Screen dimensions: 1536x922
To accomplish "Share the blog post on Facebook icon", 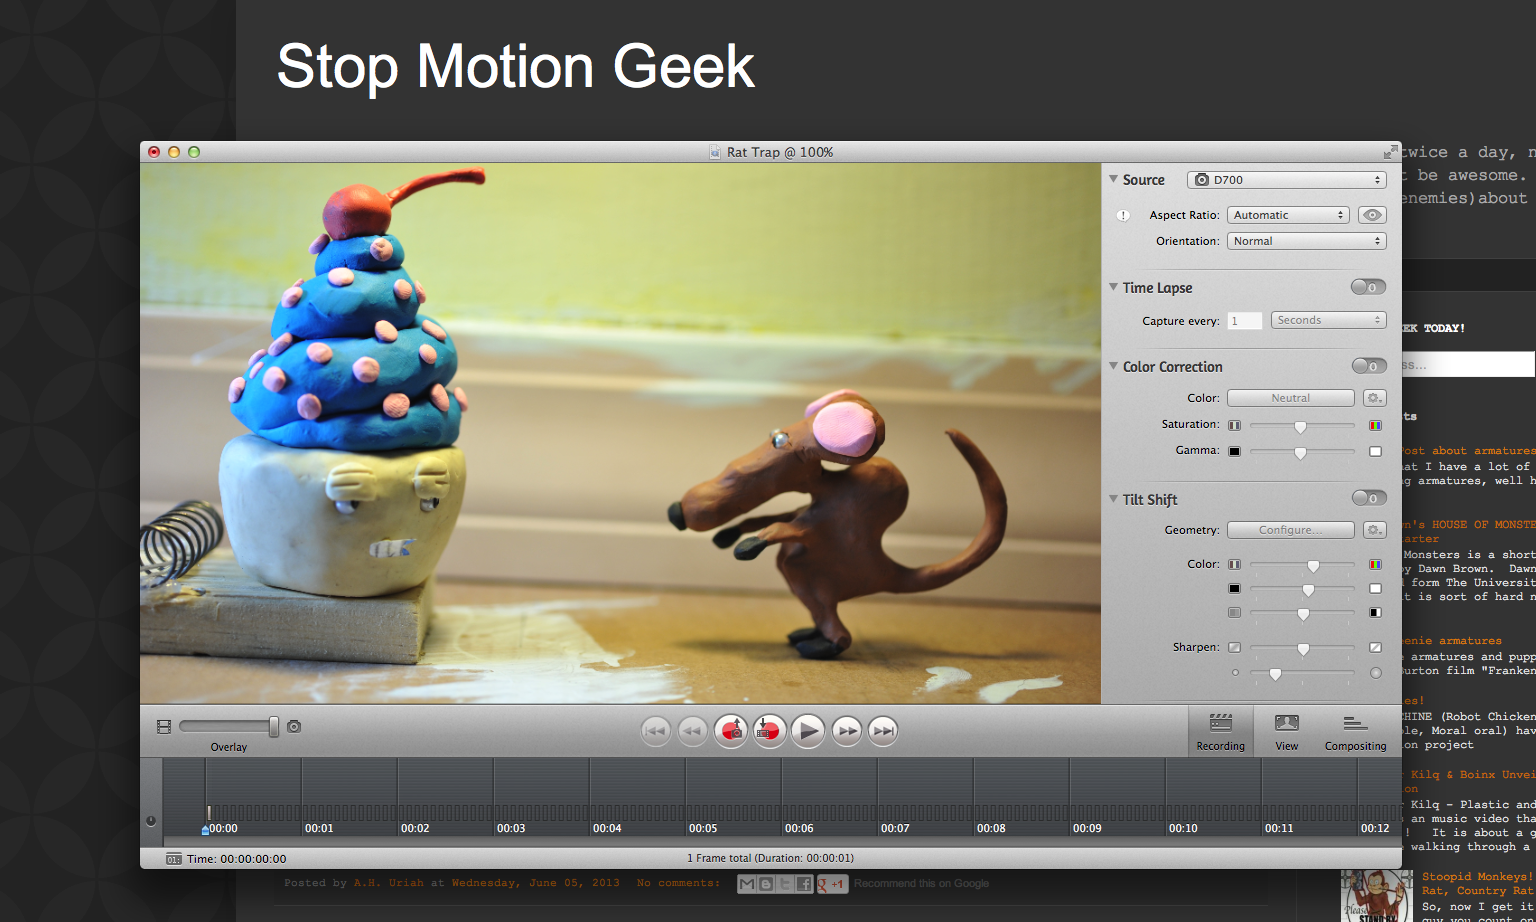I will click(x=804, y=884).
